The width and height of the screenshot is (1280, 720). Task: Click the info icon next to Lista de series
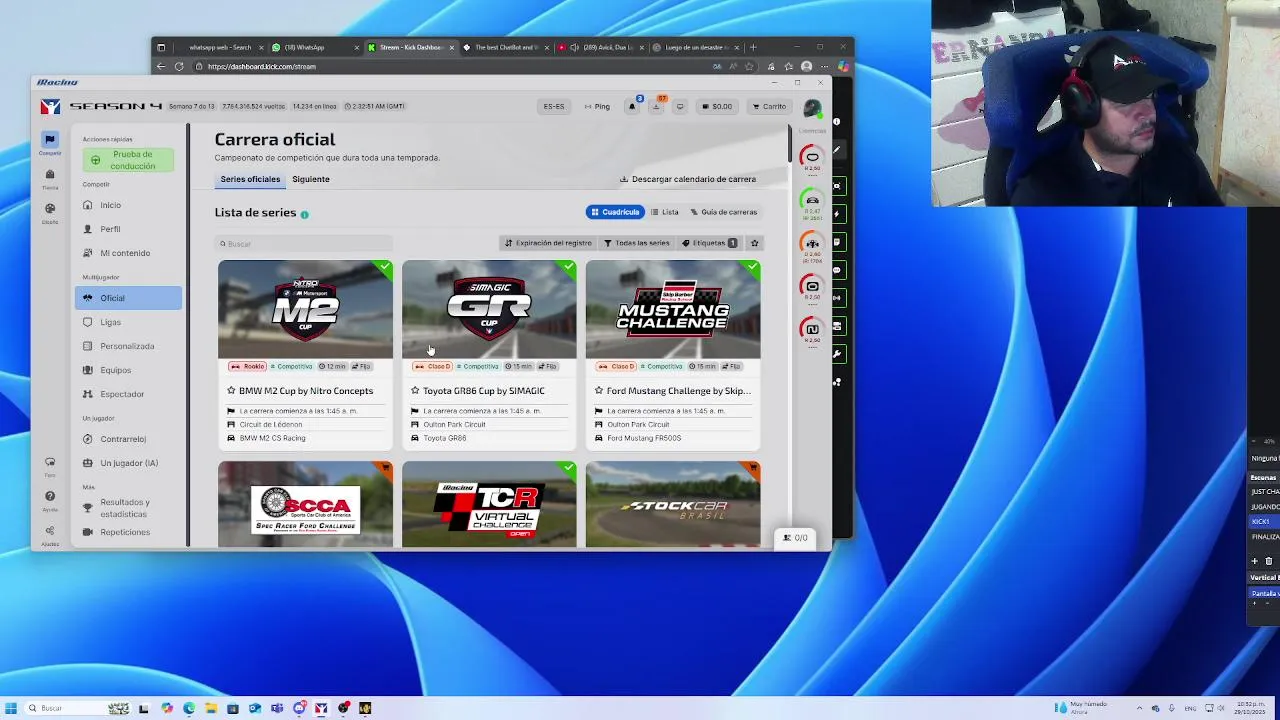tap(304, 214)
